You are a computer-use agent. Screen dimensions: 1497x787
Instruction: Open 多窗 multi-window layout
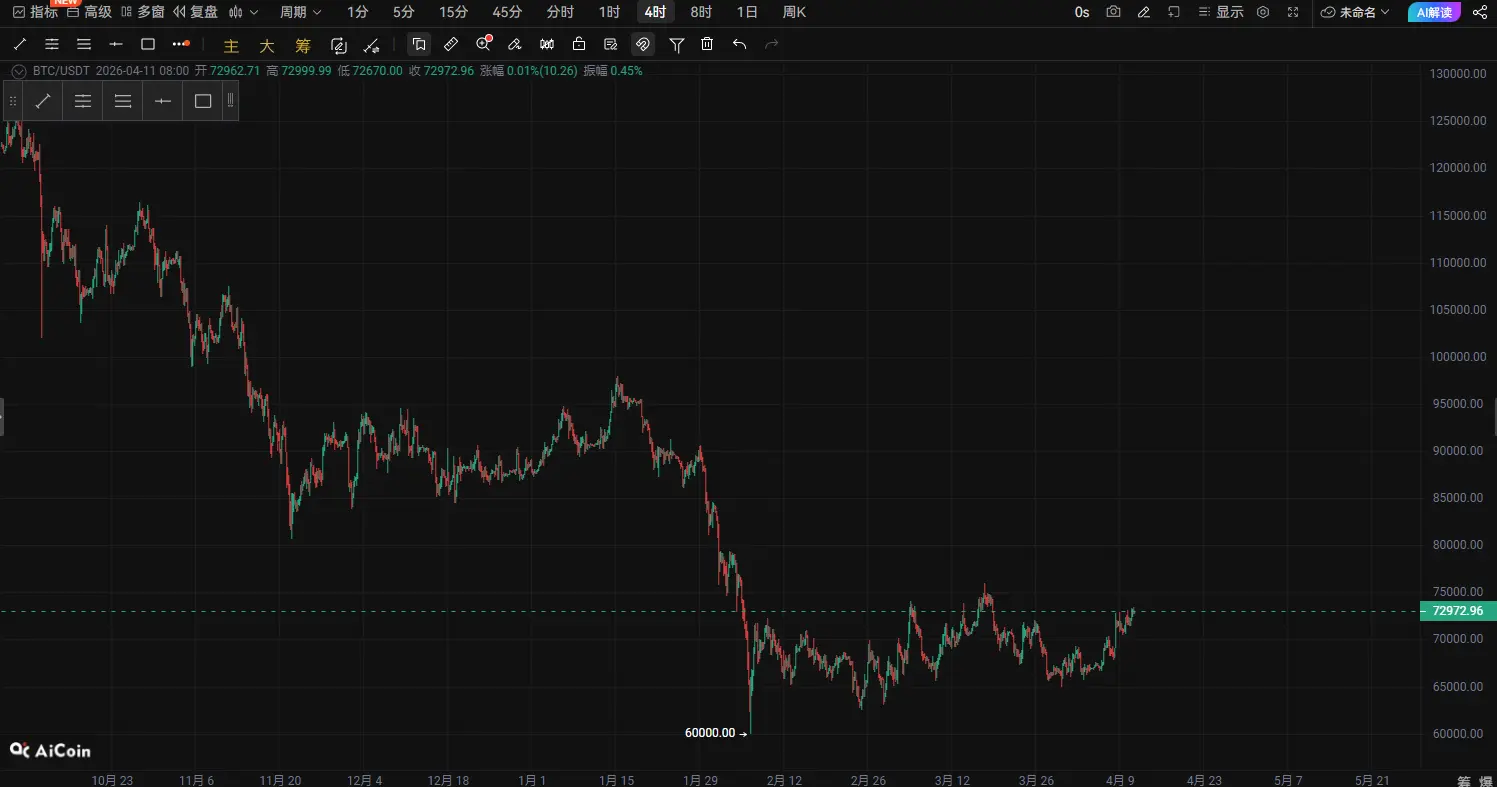point(142,12)
